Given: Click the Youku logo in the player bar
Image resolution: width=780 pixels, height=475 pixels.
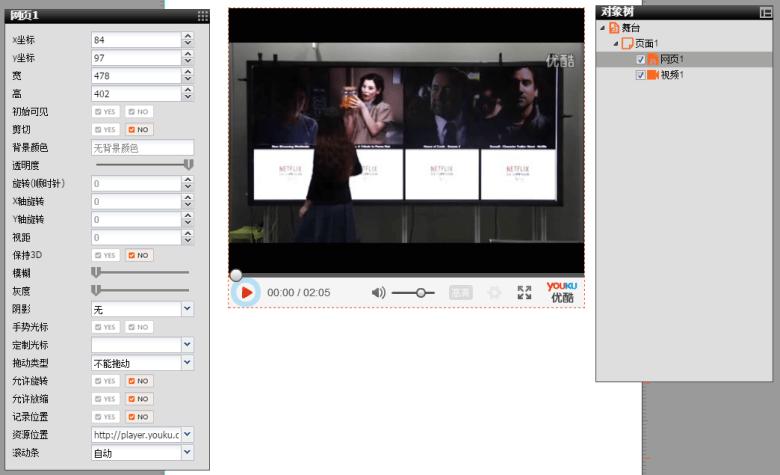Looking at the screenshot, I should [561, 291].
